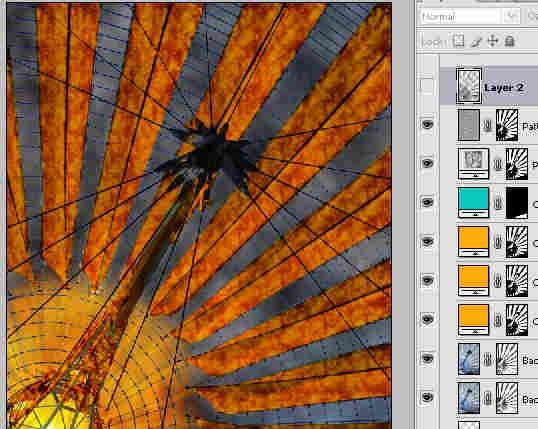Toggle mask link on lowest orange fill layer

pos(498,321)
